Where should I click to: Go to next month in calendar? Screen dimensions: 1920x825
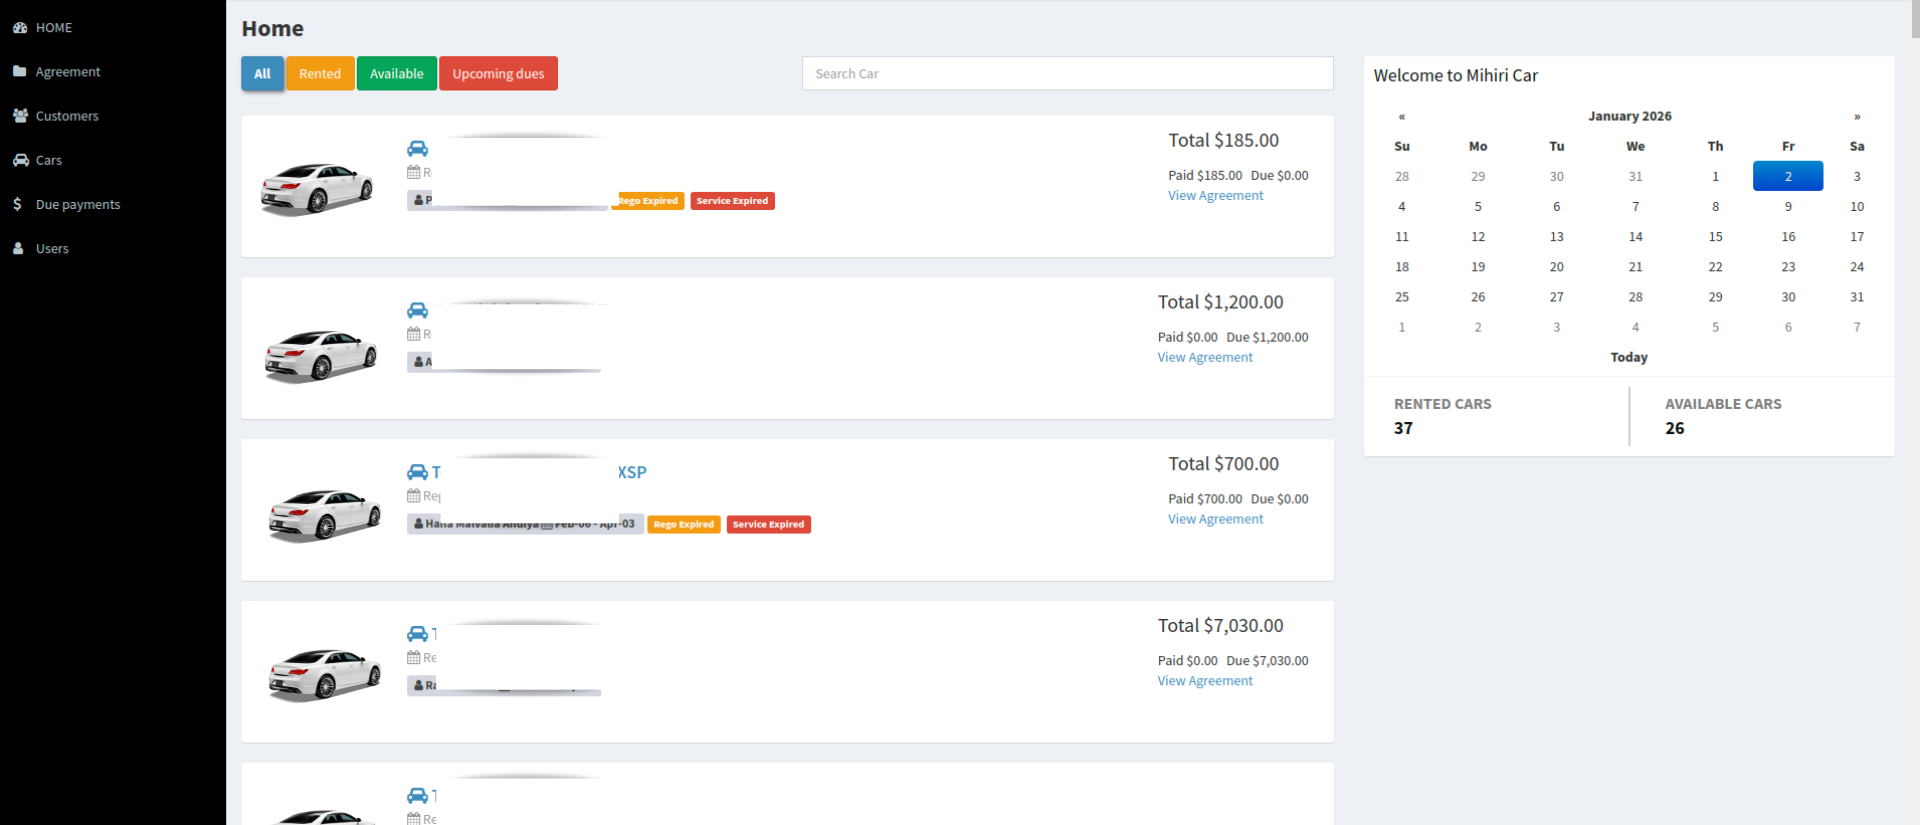coord(1857,116)
